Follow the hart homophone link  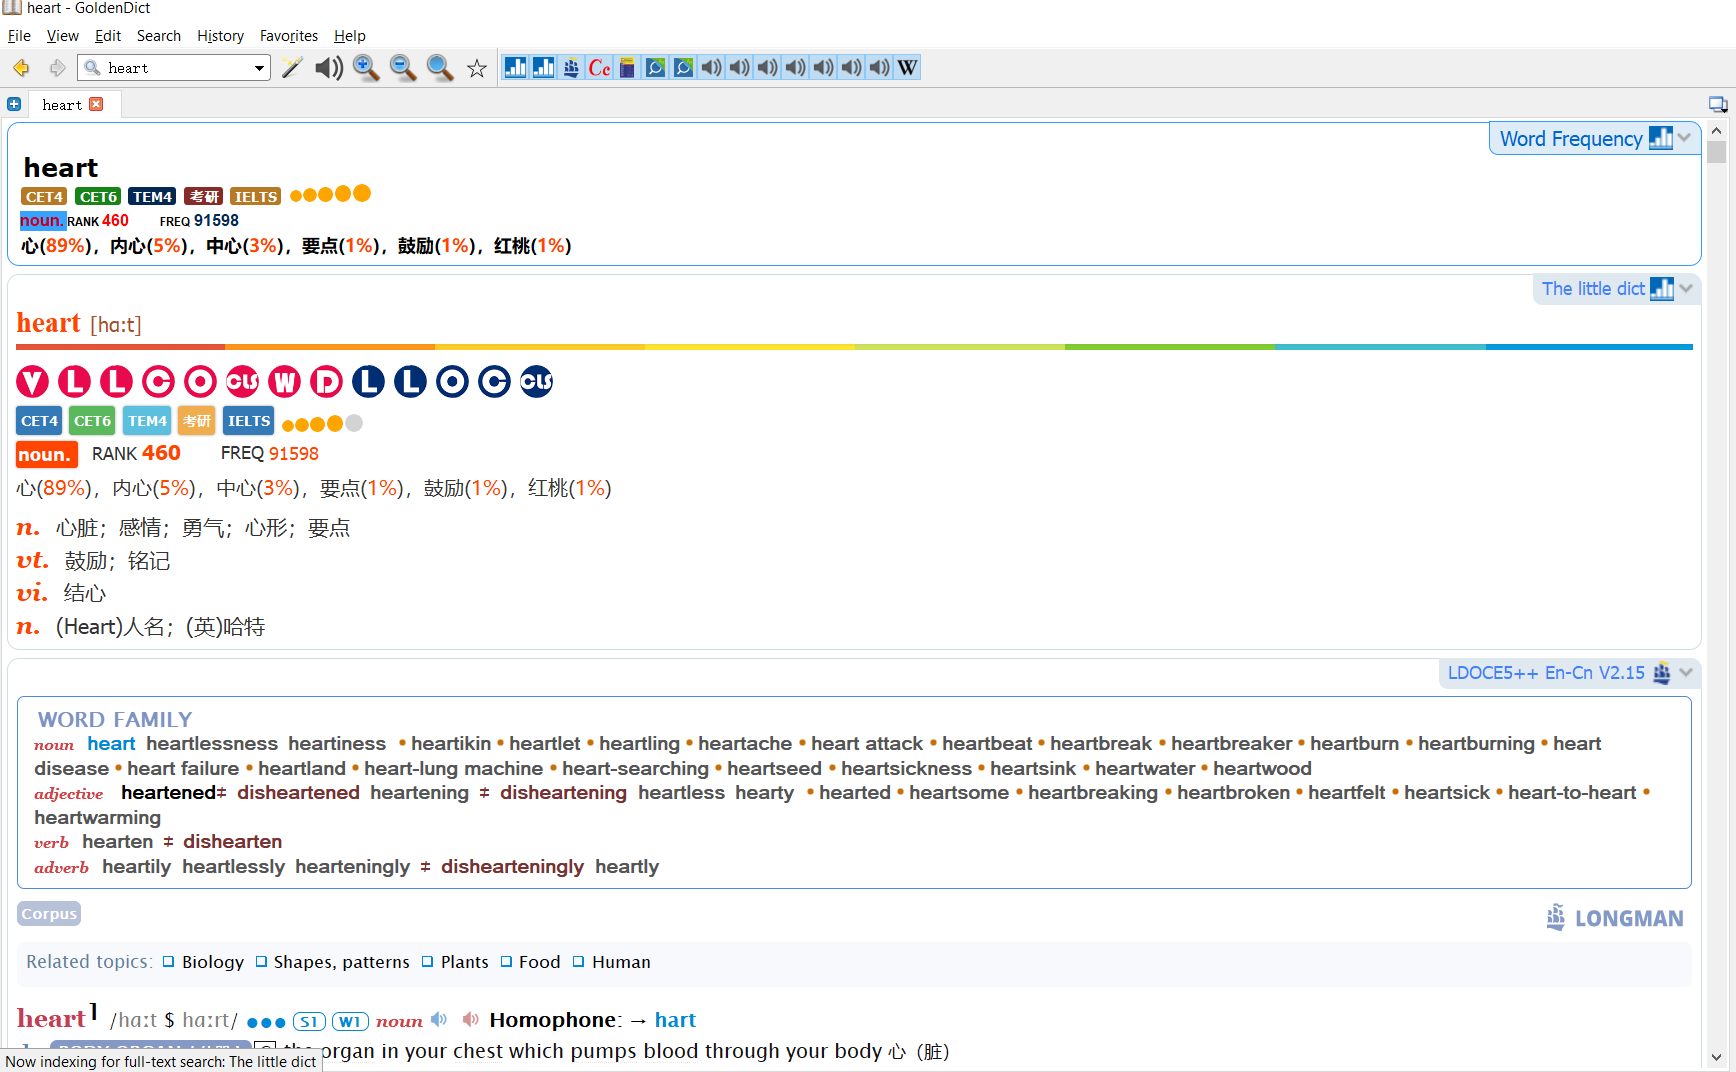(x=675, y=1020)
